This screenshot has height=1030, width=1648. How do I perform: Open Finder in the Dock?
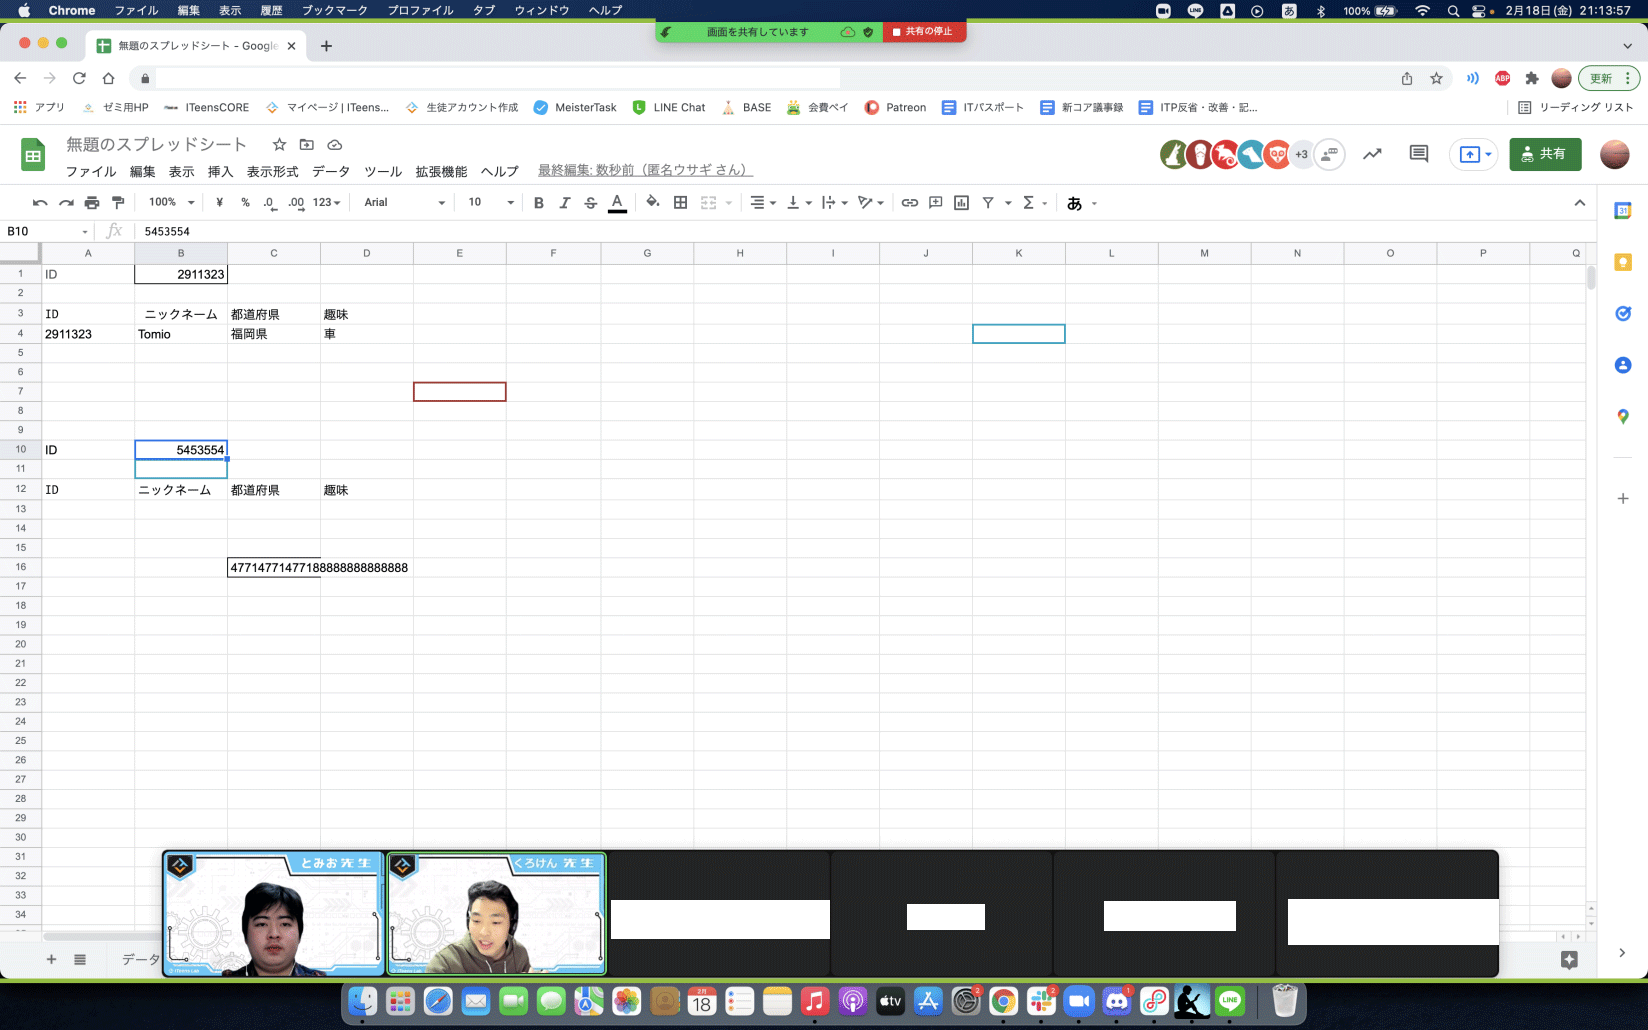pyautogui.click(x=363, y=1001)
